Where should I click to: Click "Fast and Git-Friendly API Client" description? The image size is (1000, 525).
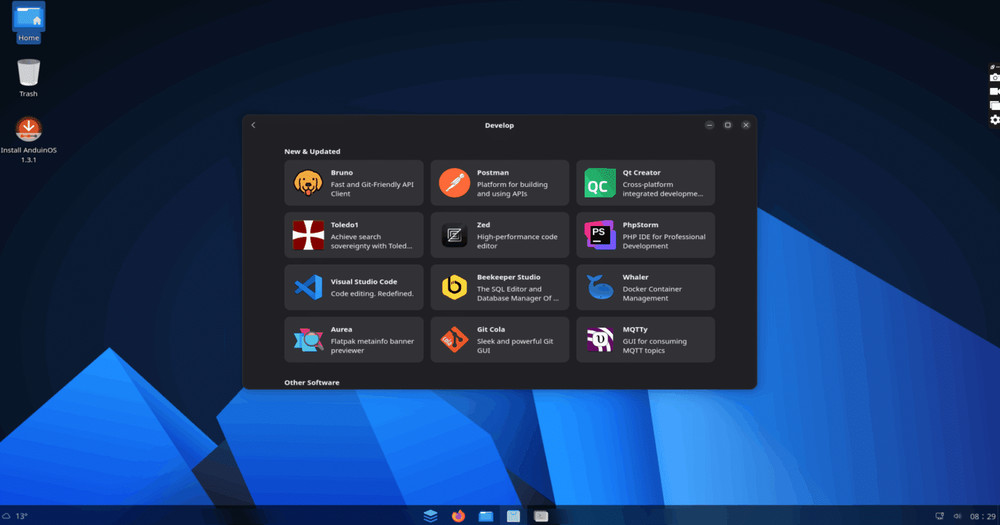click(372, 189)
